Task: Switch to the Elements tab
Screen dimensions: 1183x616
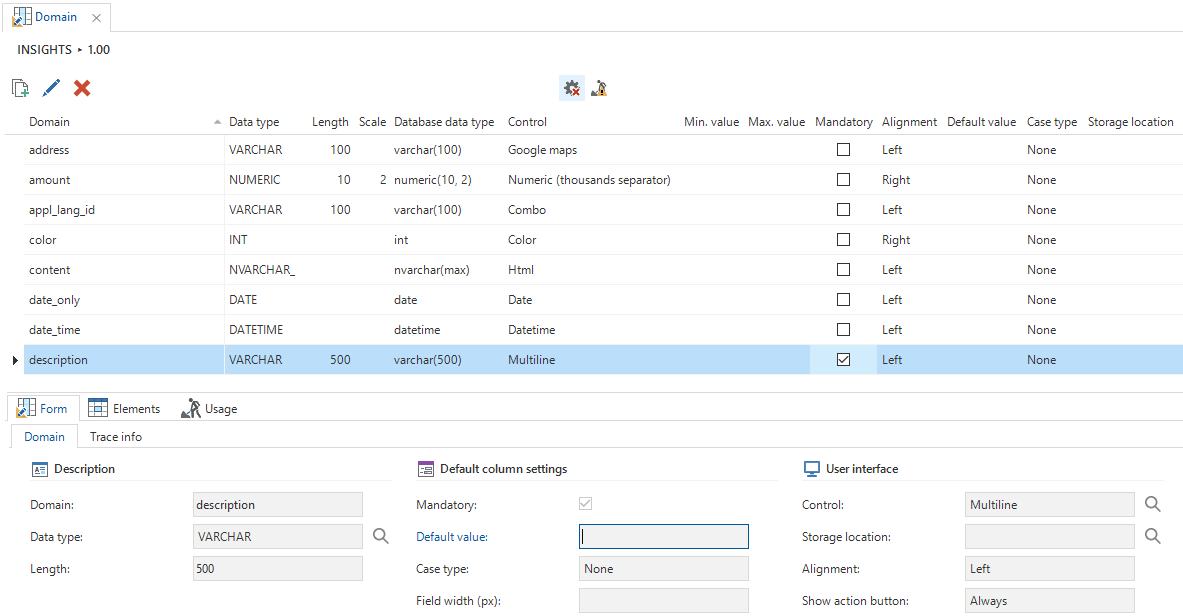Action: click(x=124, y=409)
